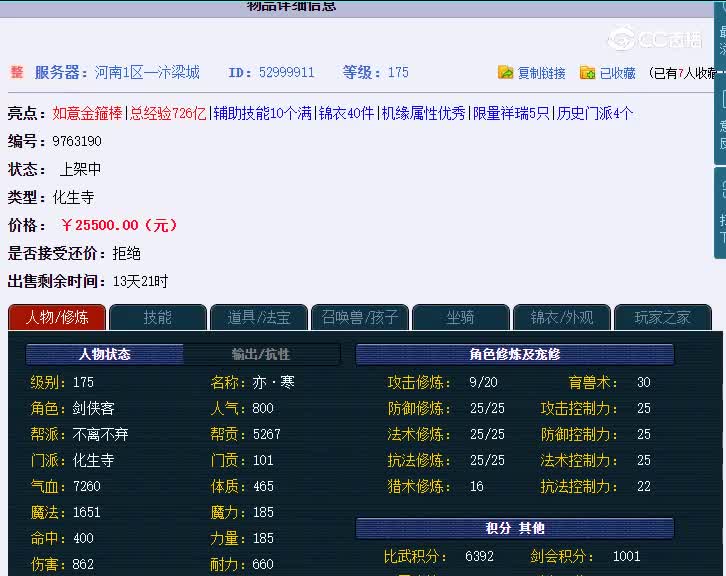Click the 角色修炼及宠修 section header
The height and width of the screenshot is (576, 726).
tap(514, 354)
